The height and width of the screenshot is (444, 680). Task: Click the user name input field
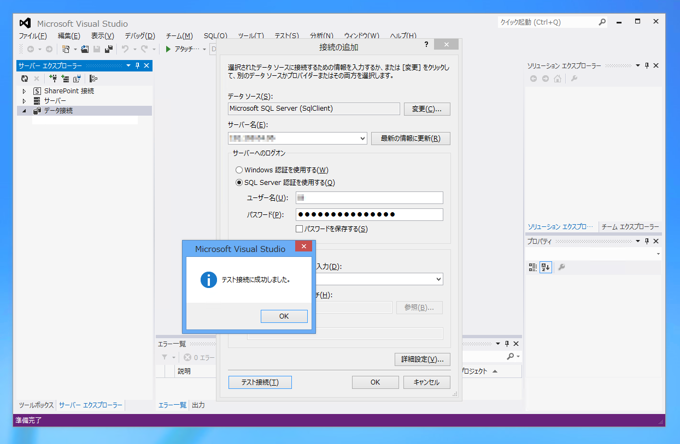tap(369, 198)
